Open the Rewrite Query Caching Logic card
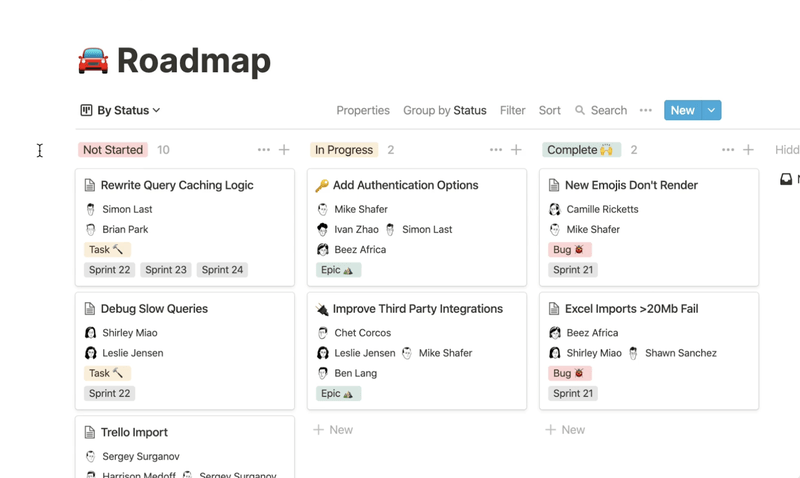The height and width of the screenshot is (478, 800). point(185,228)
